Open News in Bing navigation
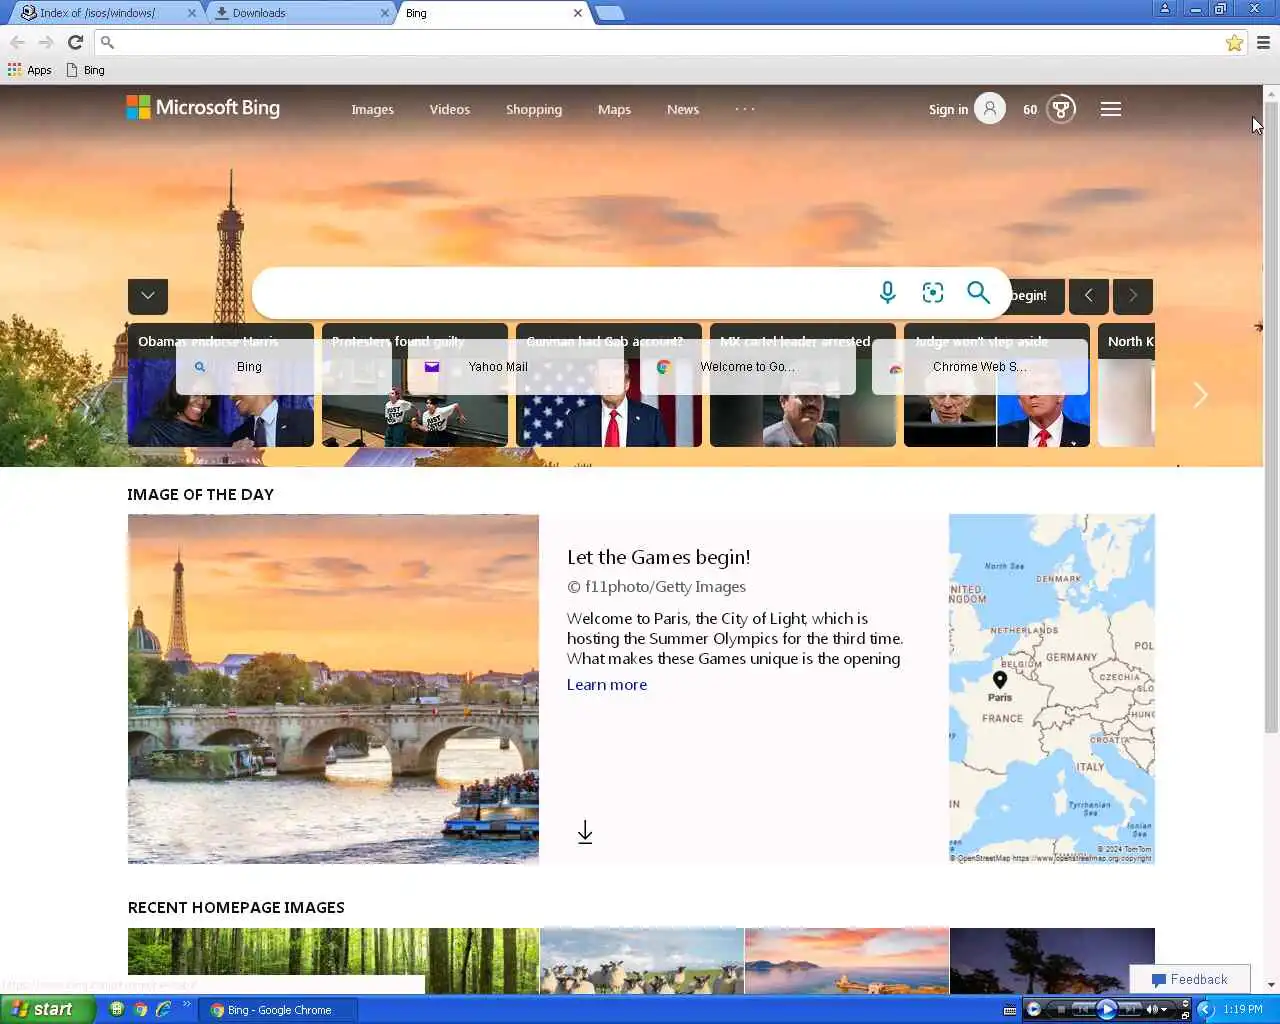 [x=683, y=110]
